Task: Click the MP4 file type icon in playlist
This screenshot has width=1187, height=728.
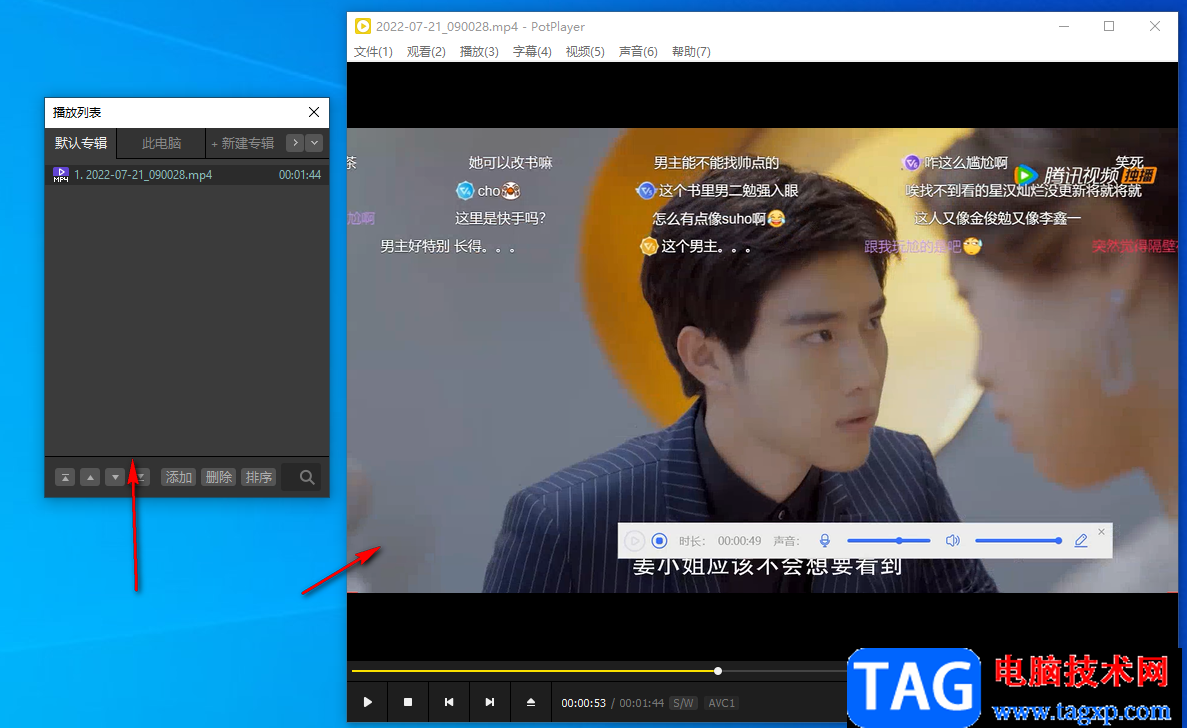Action: (61, 175)
